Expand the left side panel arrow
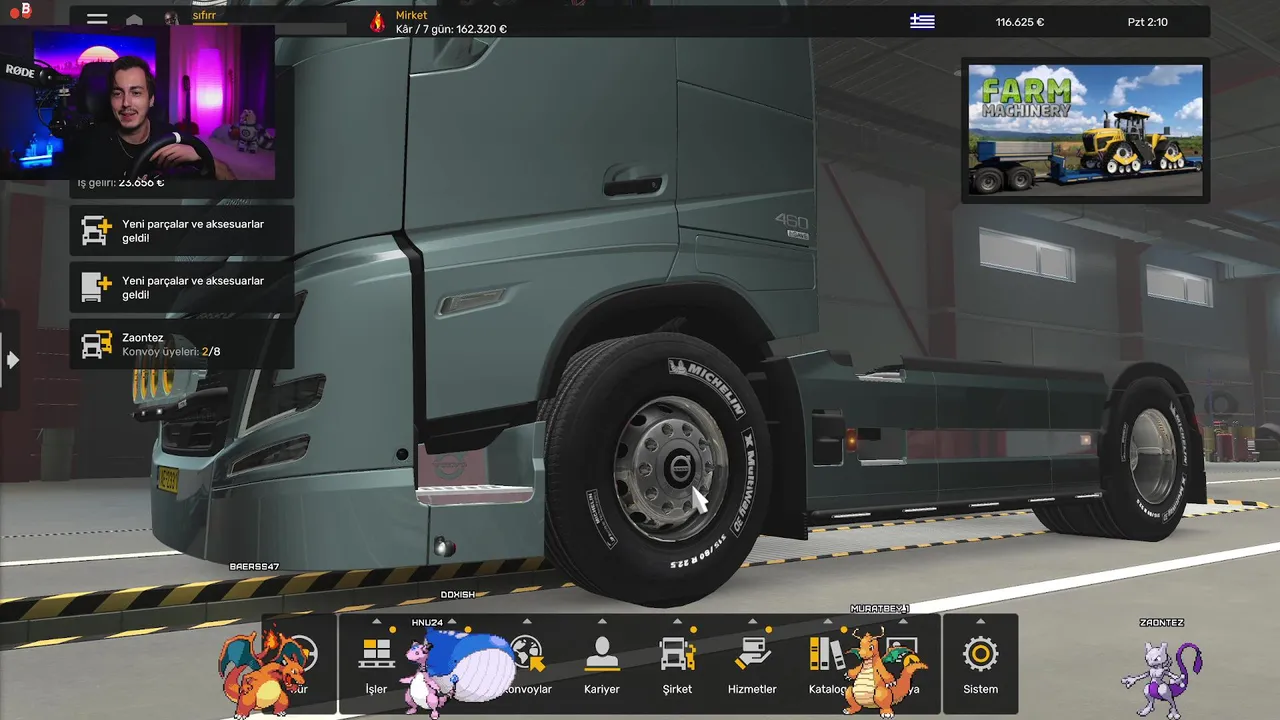This screenshot has width=1280, height=720. click(12, 360)
